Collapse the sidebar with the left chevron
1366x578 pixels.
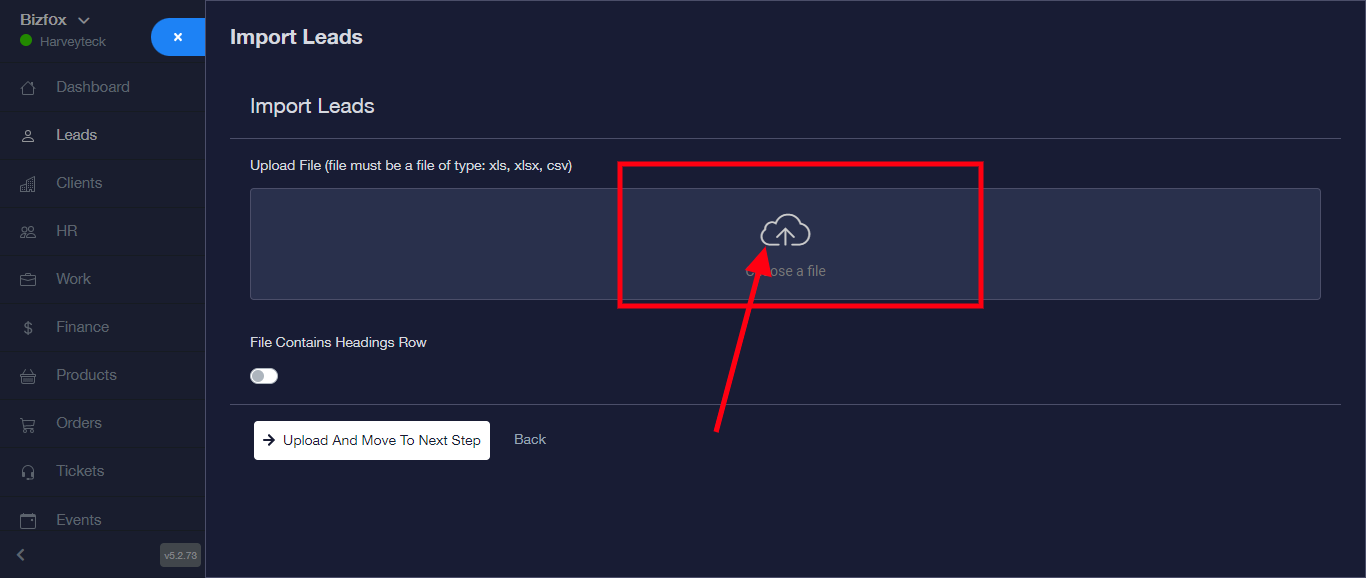click(21, 555)
